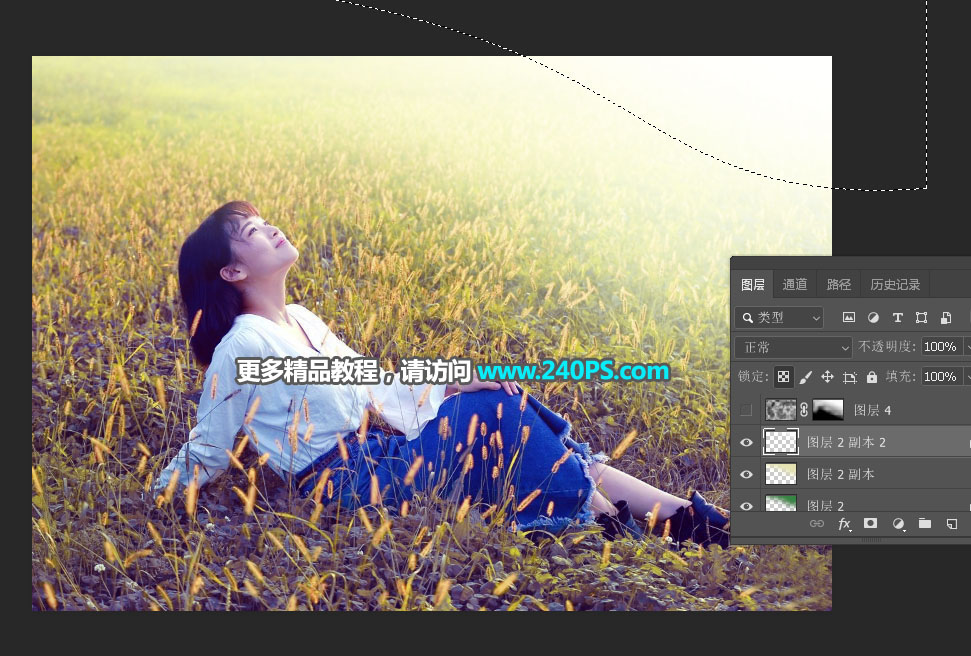This screenshot has height=656, width=971.
Task: Hide the 图层 2 layer
Action: pos(746,505)
